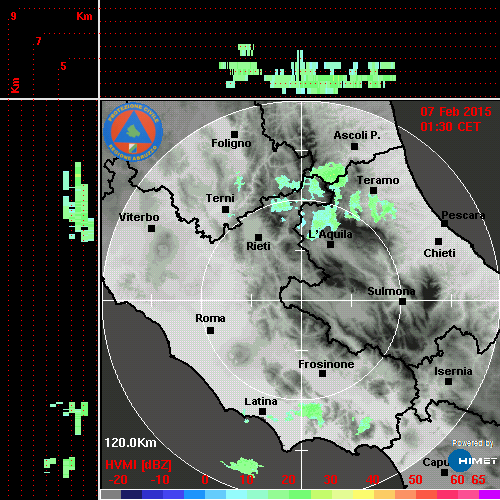The width and height of the screenshot is (500, 500).
Task: Click the 40 dBZ scale value
Action: (x=373, y=480)
